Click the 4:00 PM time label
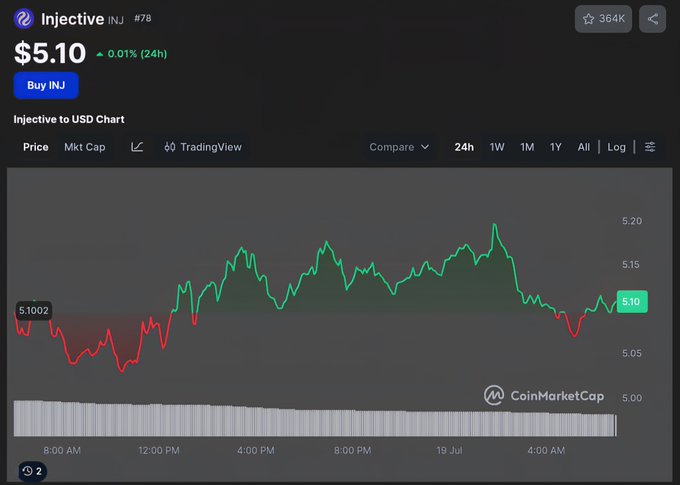 tap(255, 450)
